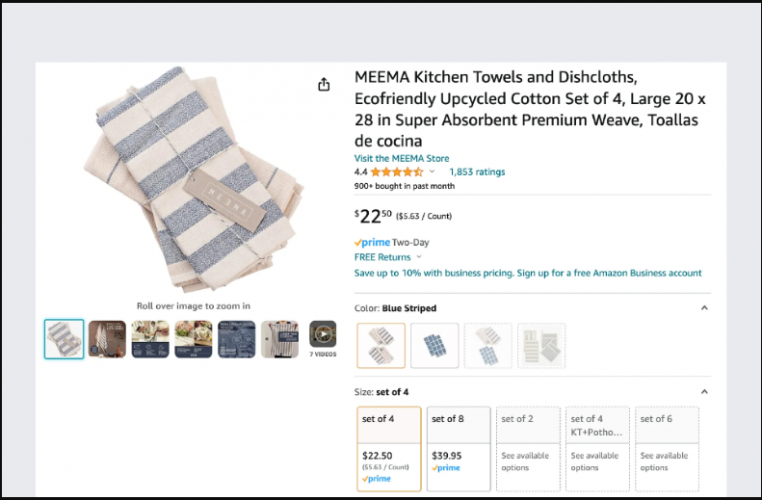The height and width of the screenshot is (500, 762).
Task: Select the set of 8 size option
Action: point(459,448)
